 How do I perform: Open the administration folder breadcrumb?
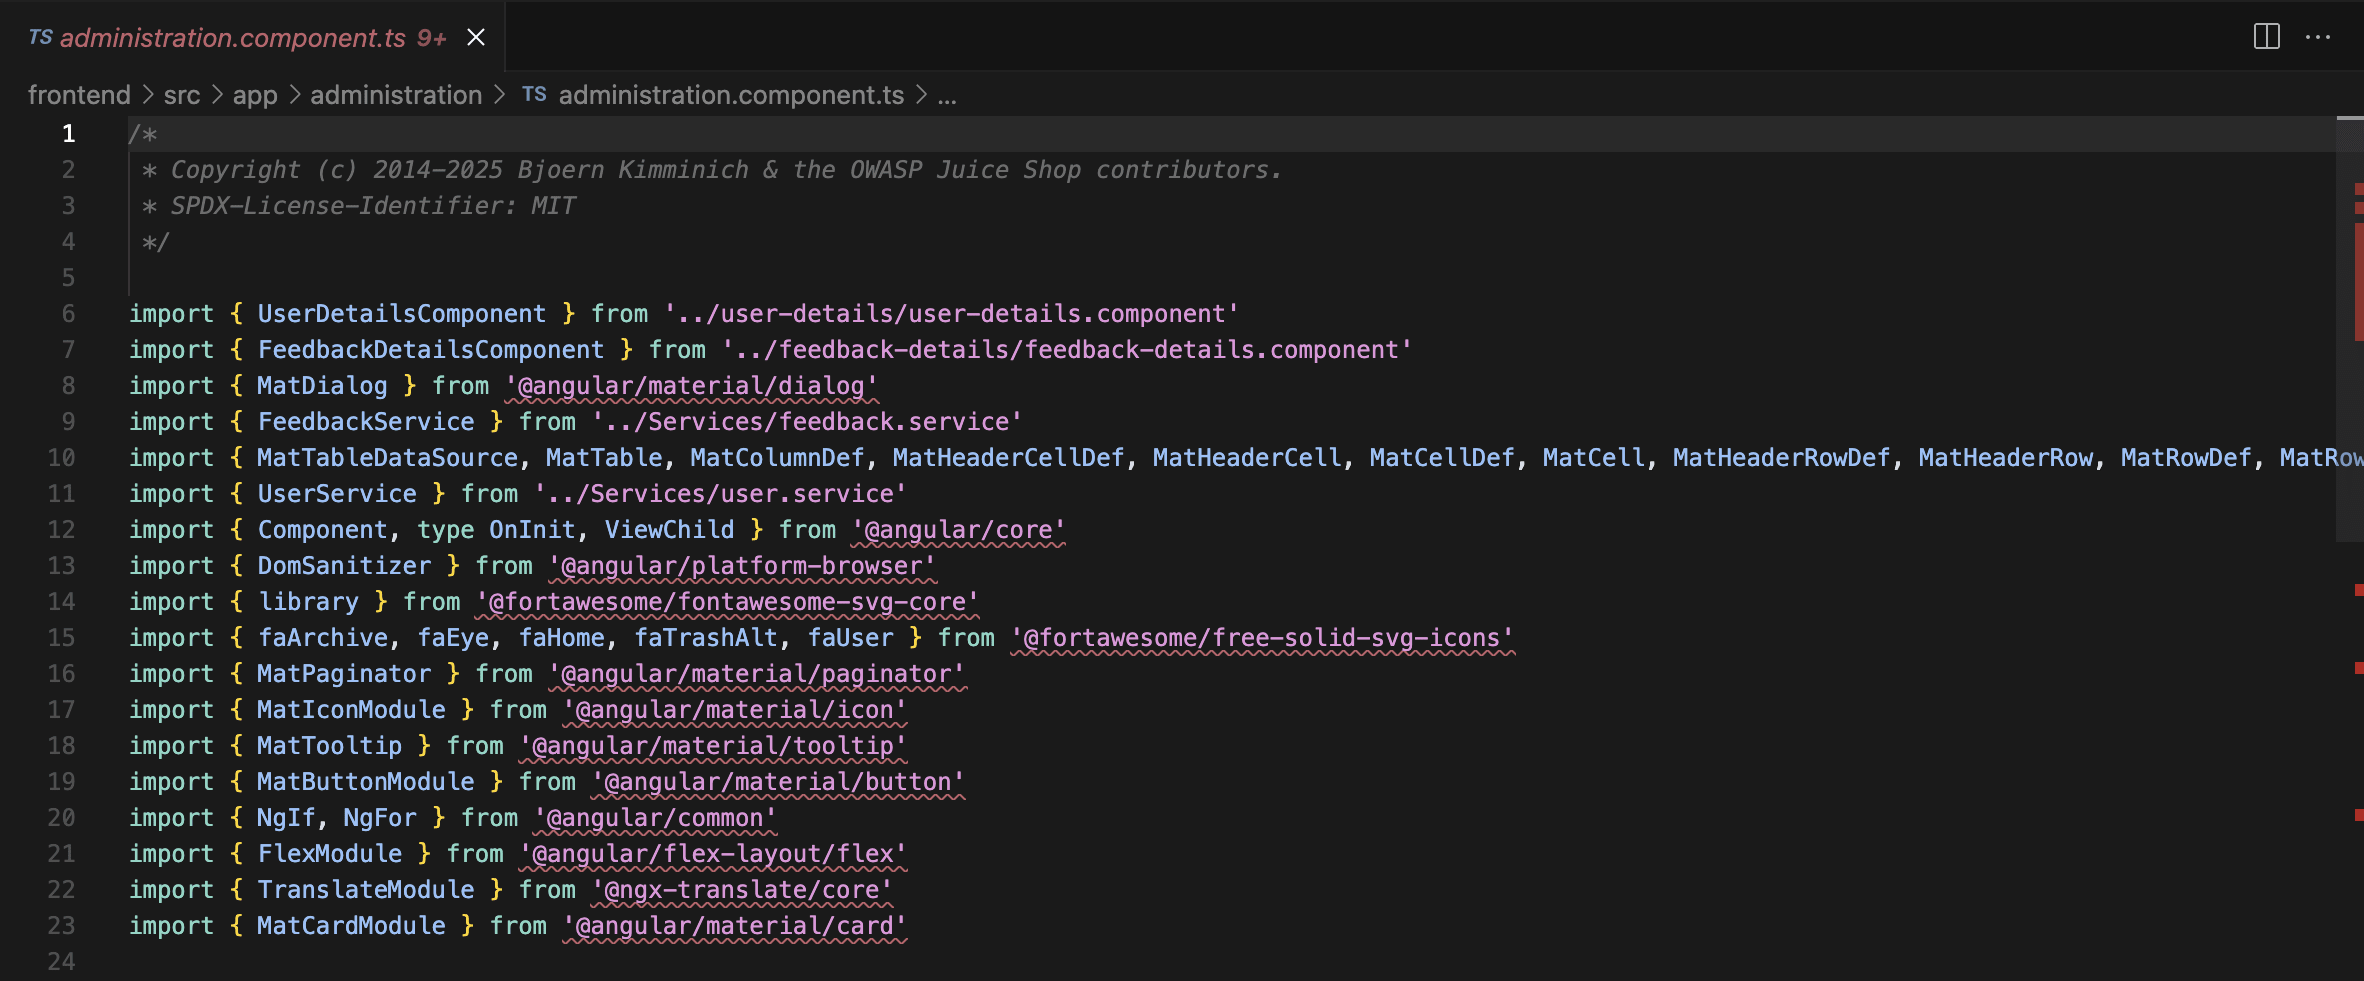(x=396, y=95)
